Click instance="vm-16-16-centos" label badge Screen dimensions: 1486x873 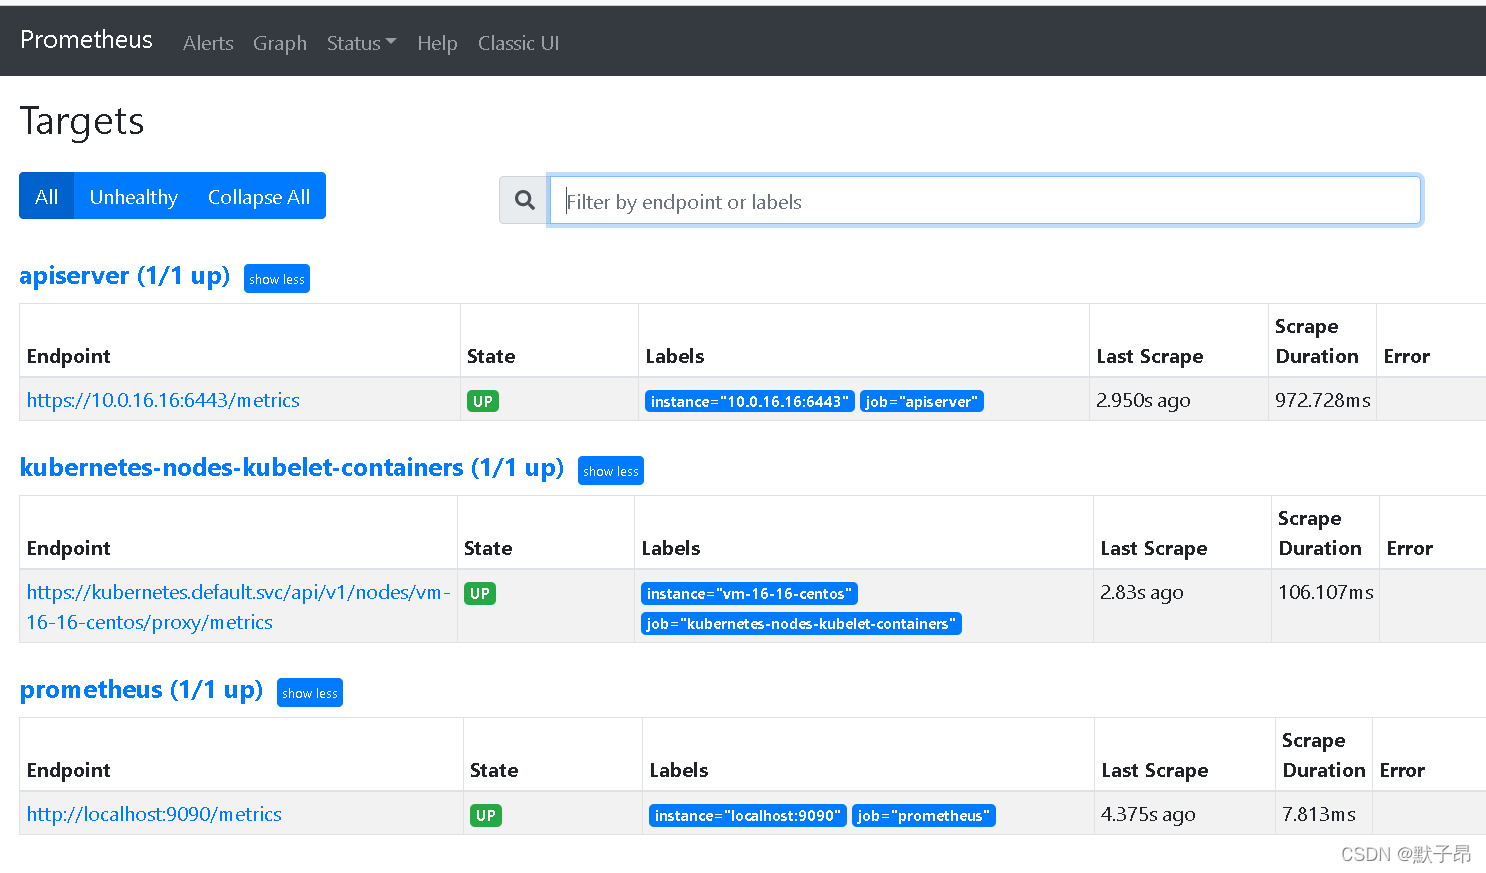(749, 593)
